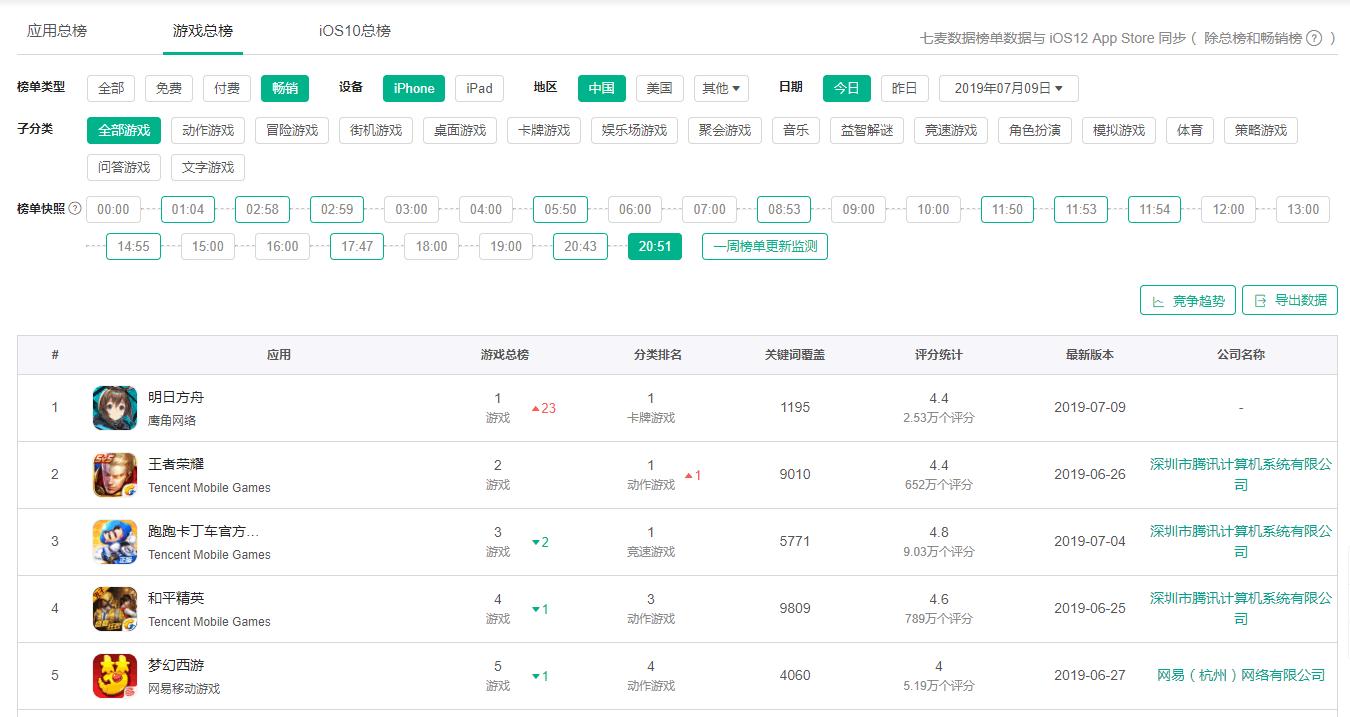Set region to 中国
The image size is (1350, 717).
point(602,88)
